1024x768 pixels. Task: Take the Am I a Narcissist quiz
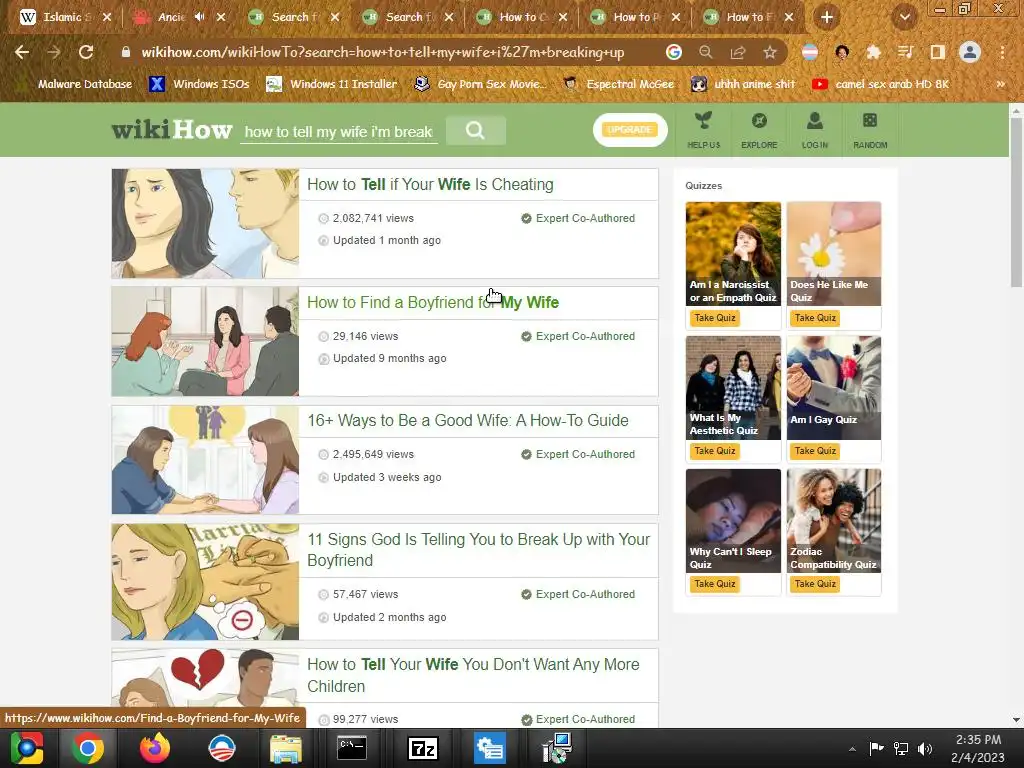tap(714, 318)
